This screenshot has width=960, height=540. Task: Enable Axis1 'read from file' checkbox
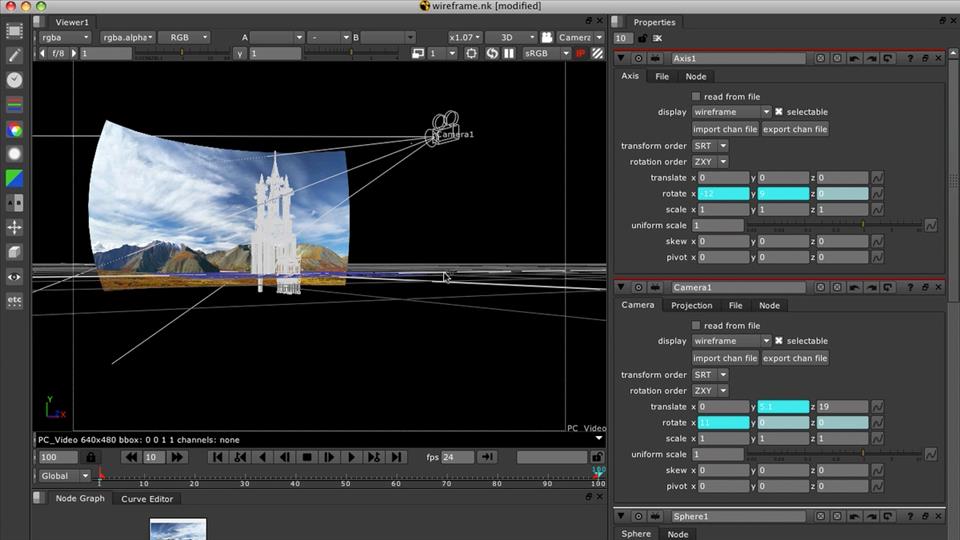coord(696,97)
